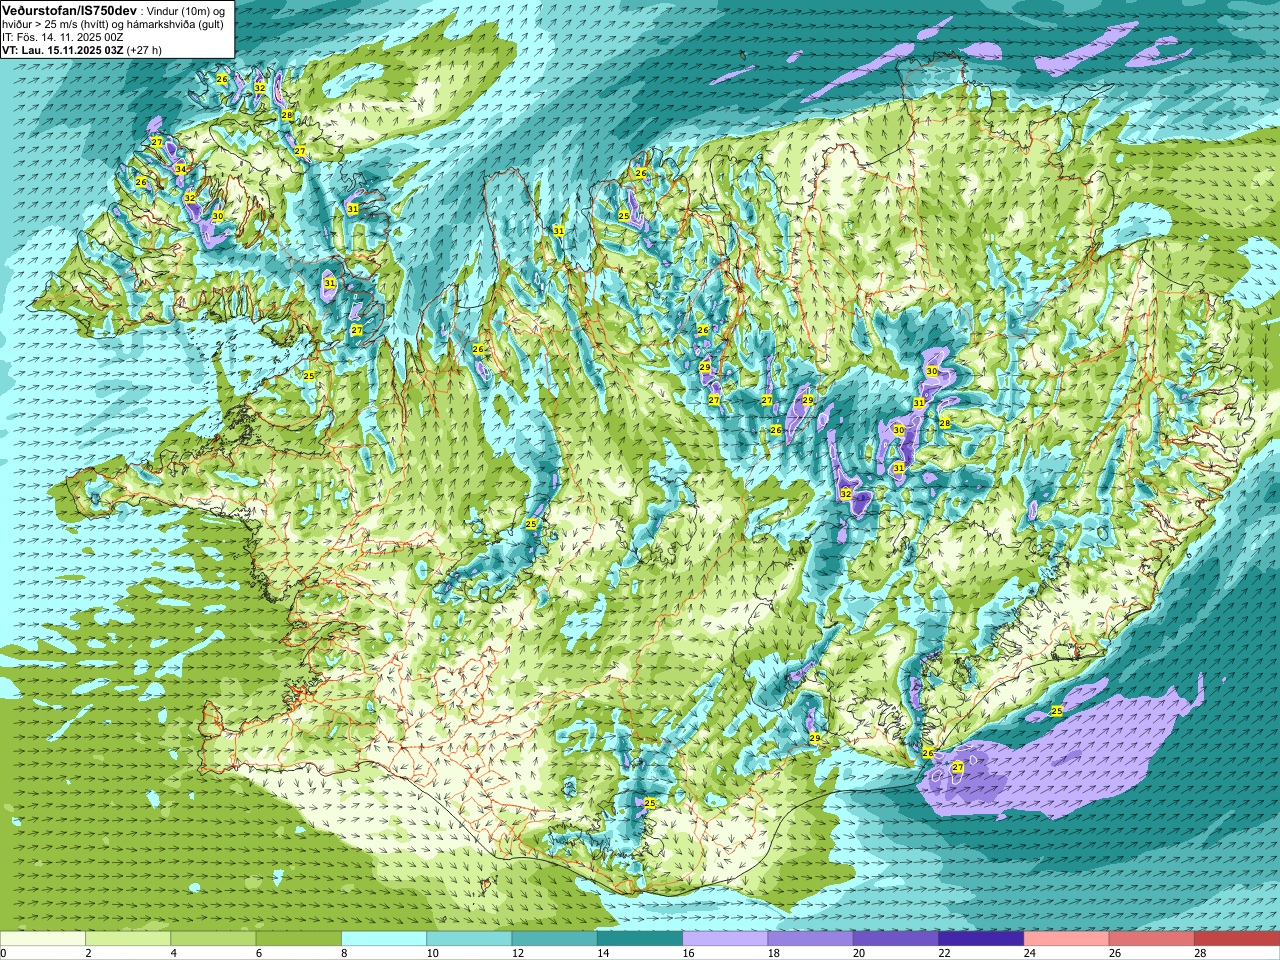Select the 0–2 m/s legend color swatch
This screenshot has width=1280, height=960.
[x=43, y=939]
